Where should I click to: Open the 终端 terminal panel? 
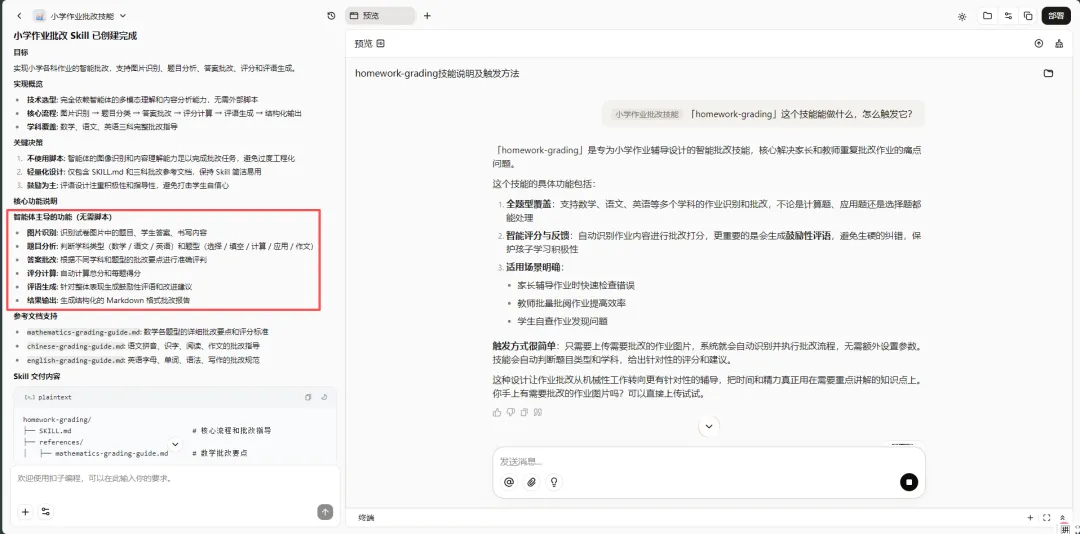(x=366, y=517)
